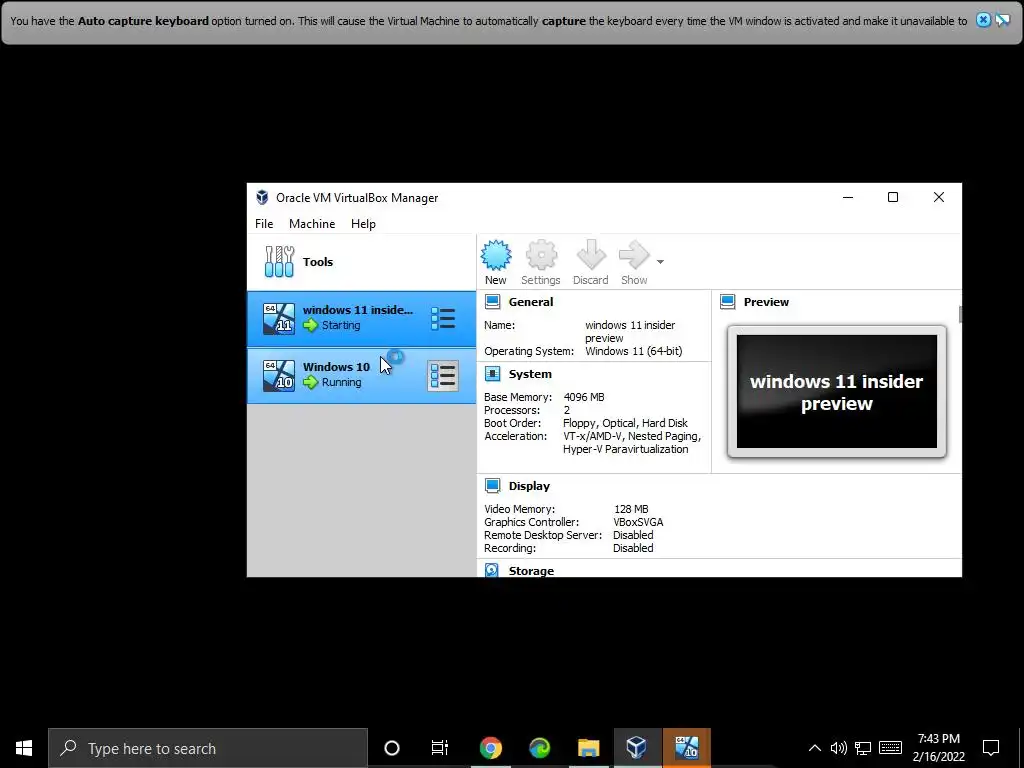Select the windows 11 insider preview VM

pos(361,319)
